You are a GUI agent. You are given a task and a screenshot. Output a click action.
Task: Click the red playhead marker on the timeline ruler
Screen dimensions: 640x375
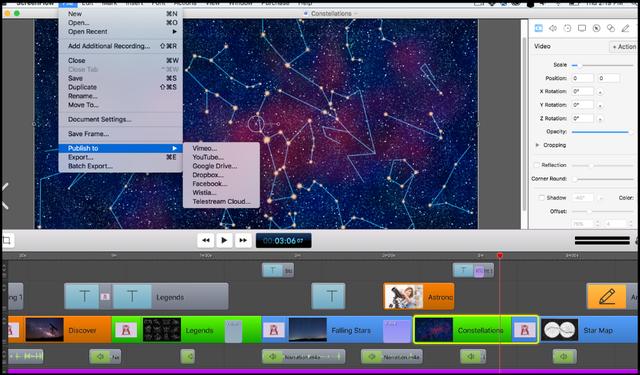(x=500, y=255)
